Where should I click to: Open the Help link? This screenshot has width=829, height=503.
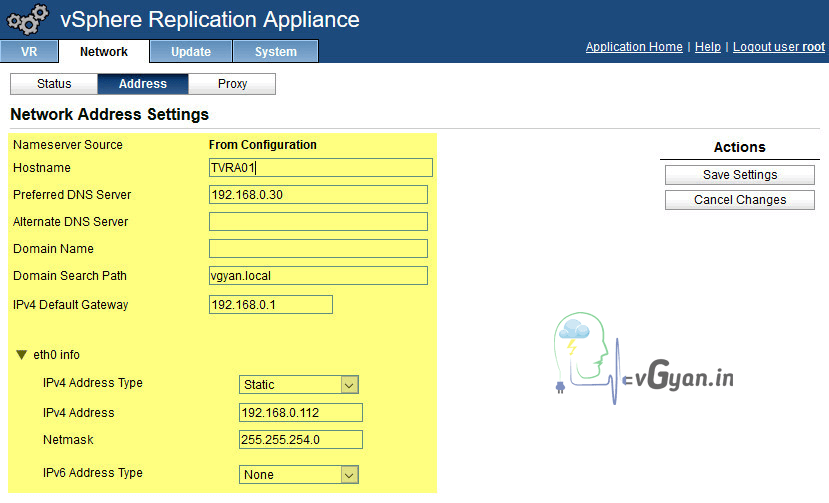(x=707, y=47)
